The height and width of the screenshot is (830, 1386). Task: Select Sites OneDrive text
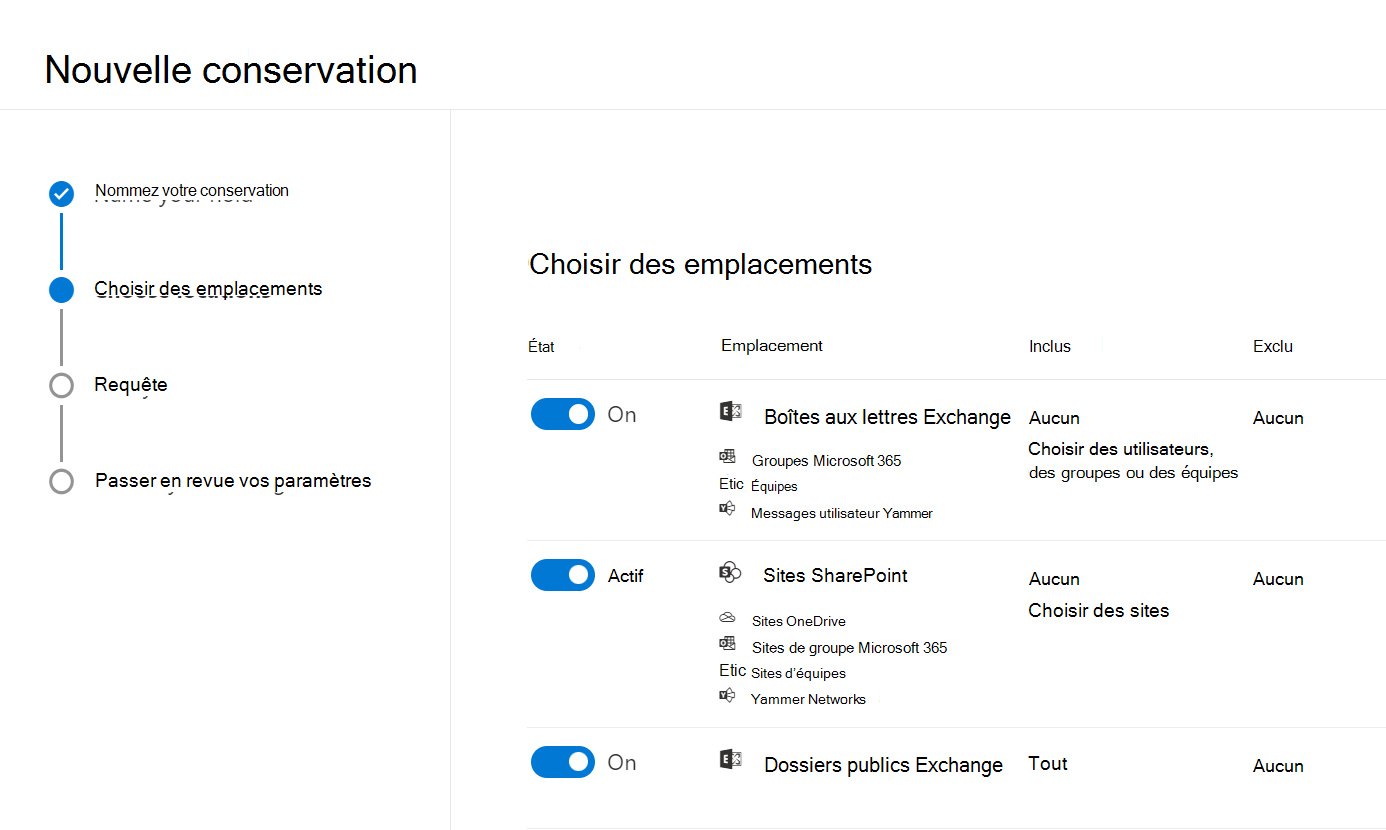pos(798,621)
